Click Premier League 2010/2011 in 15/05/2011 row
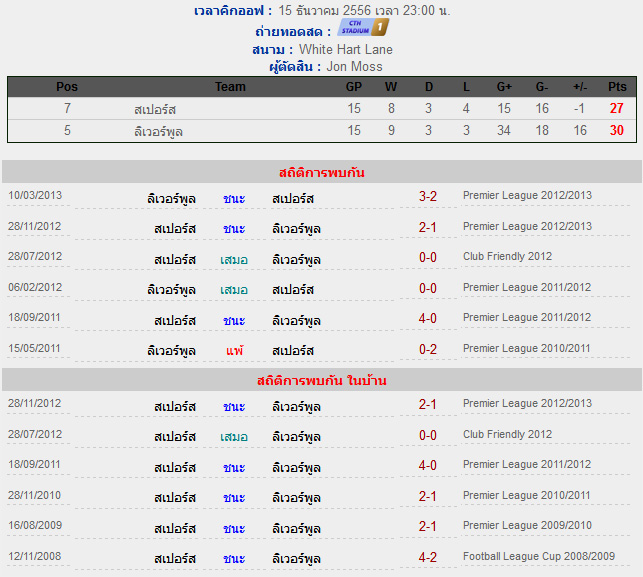The width and height of the screenshot is (643, 577). click(527, 348)
